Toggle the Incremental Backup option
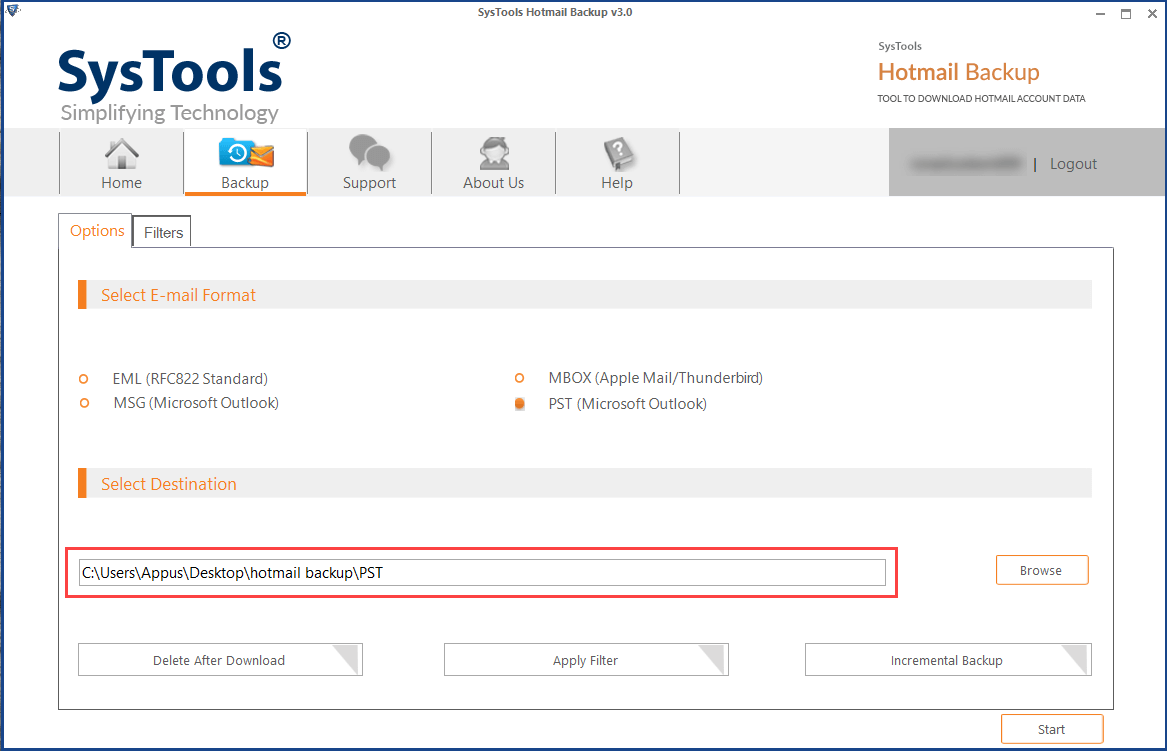1167x751 pixels. 947,660
